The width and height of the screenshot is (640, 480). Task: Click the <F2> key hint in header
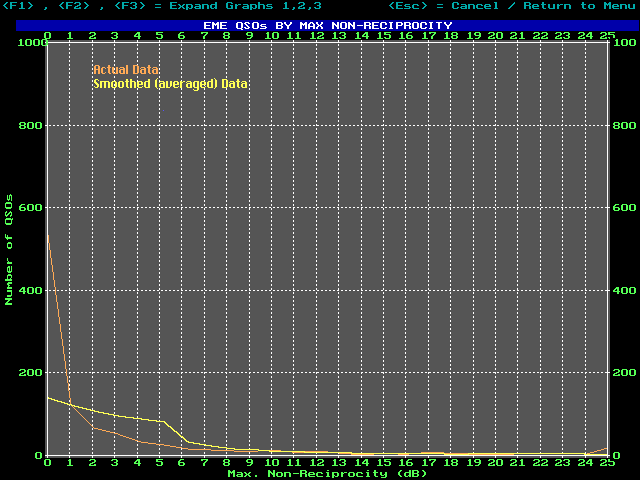tap(74, 6)
